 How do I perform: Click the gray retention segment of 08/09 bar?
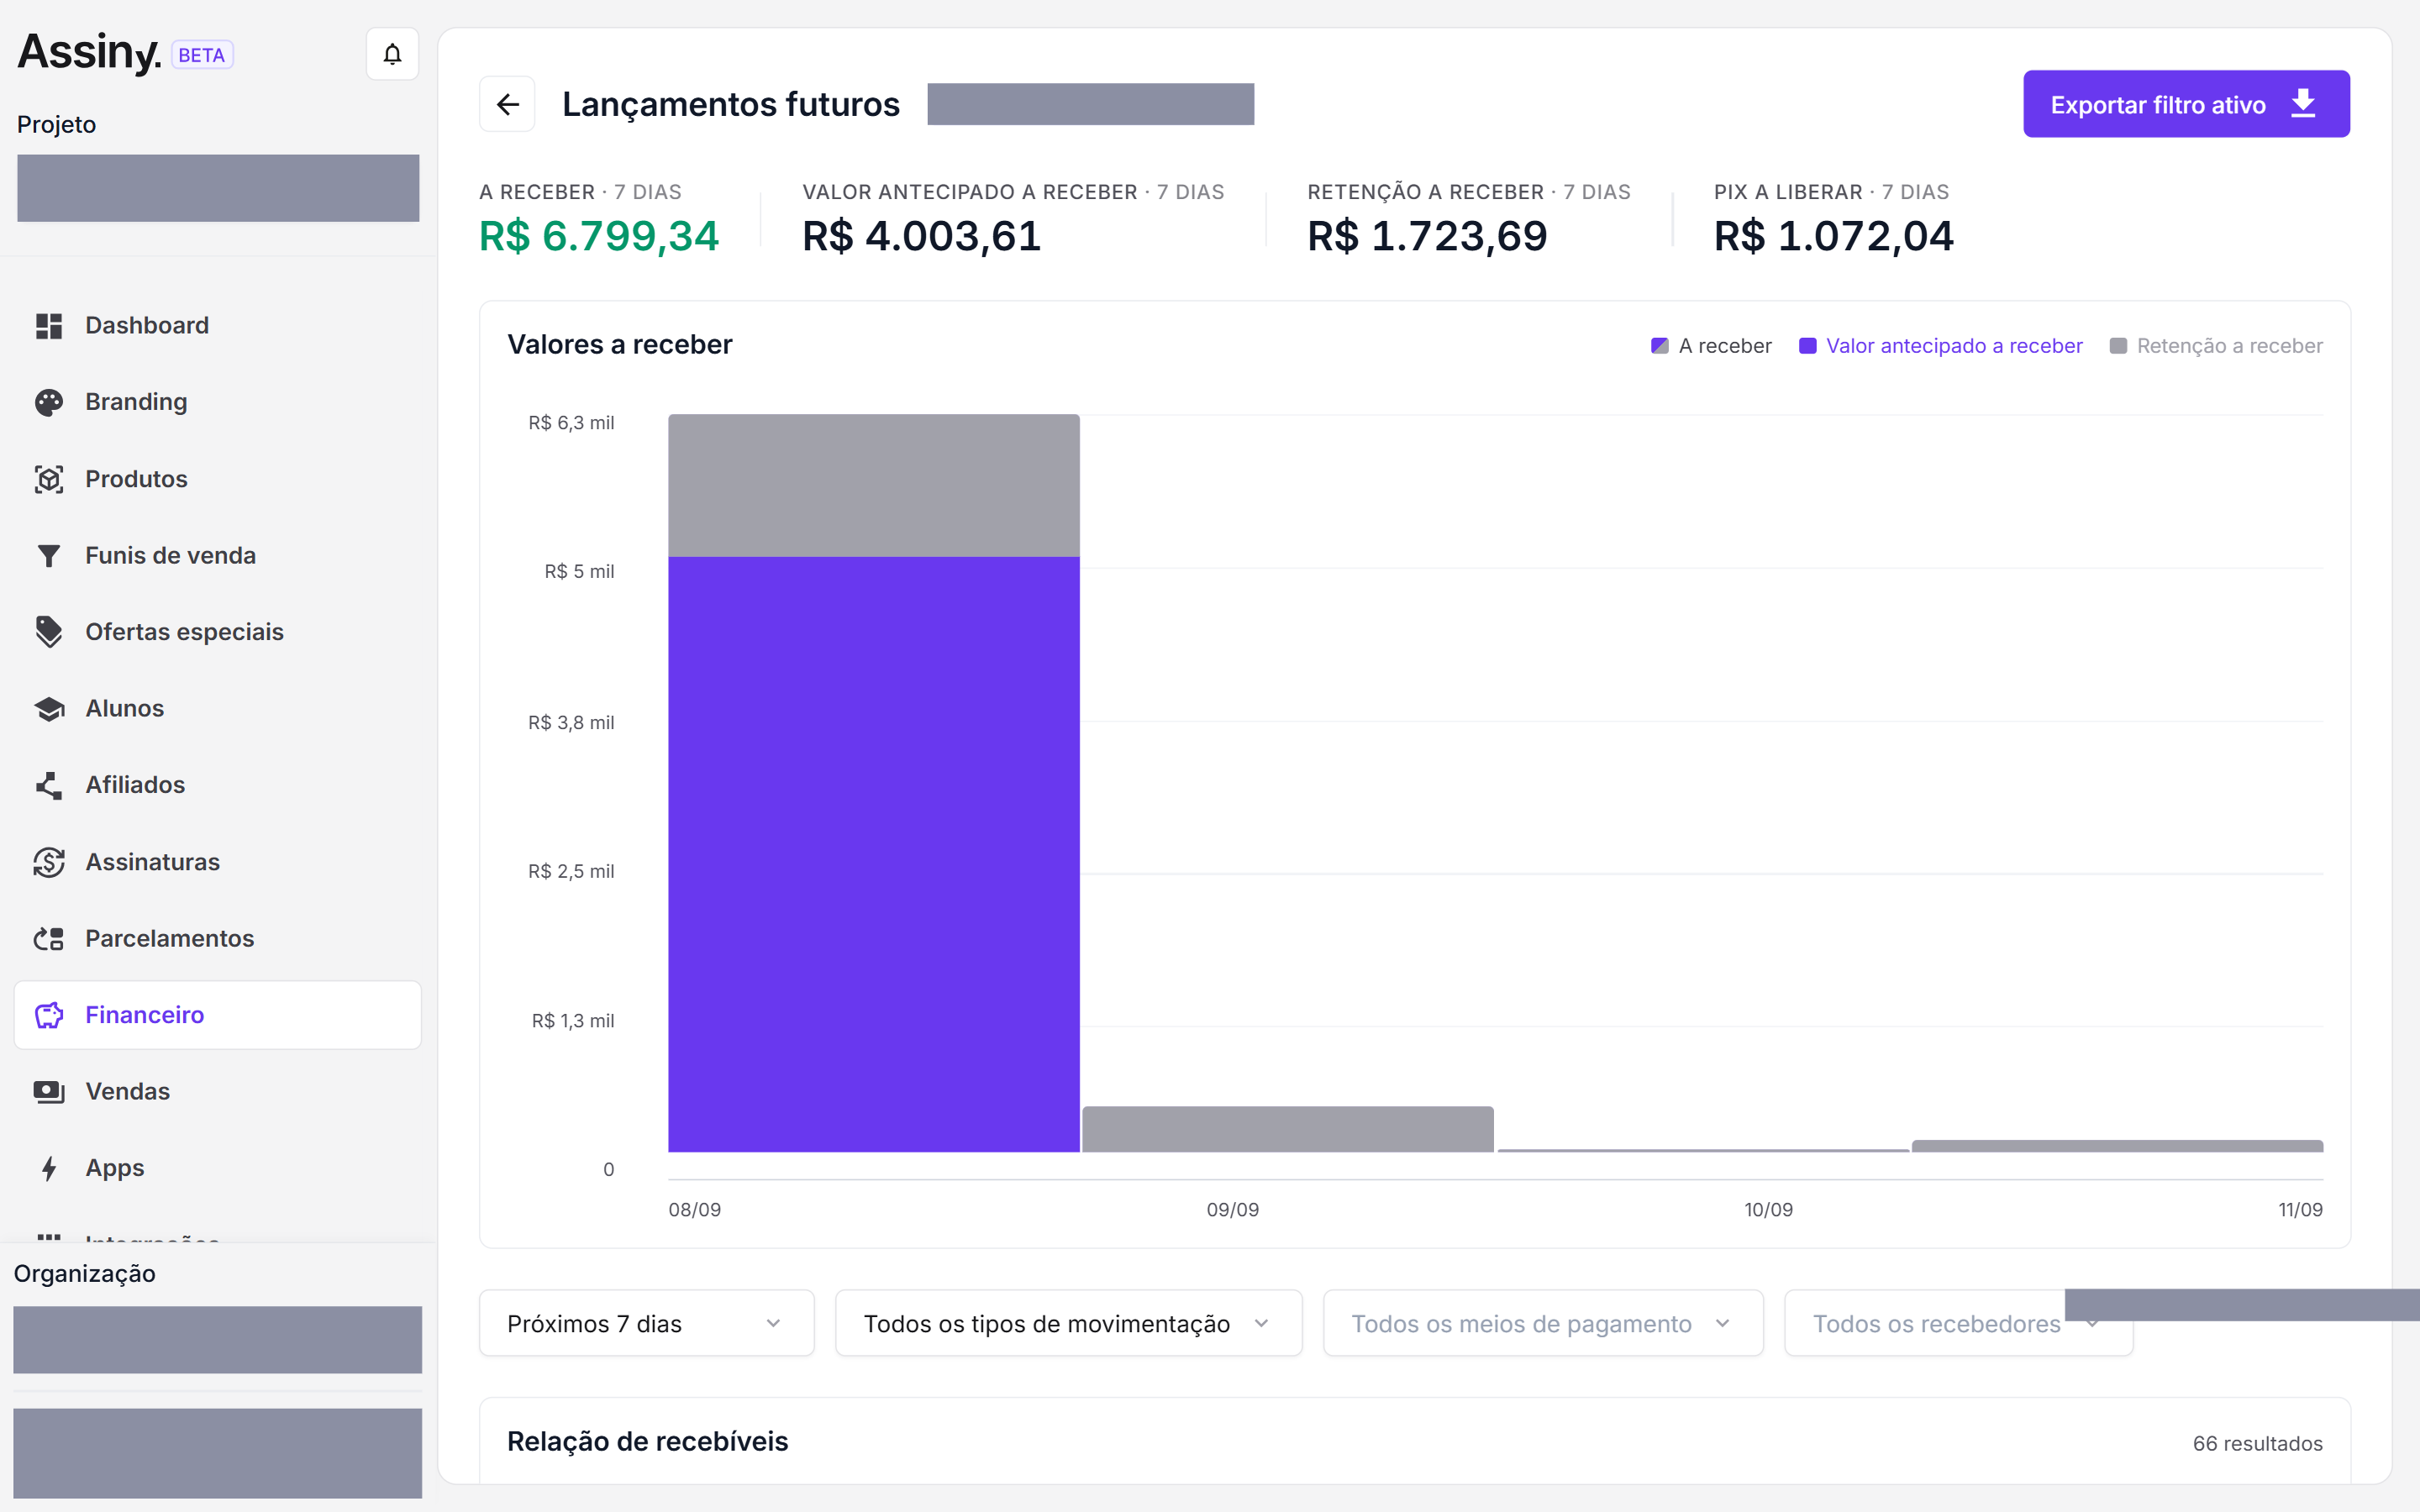(x=874, y=486)
